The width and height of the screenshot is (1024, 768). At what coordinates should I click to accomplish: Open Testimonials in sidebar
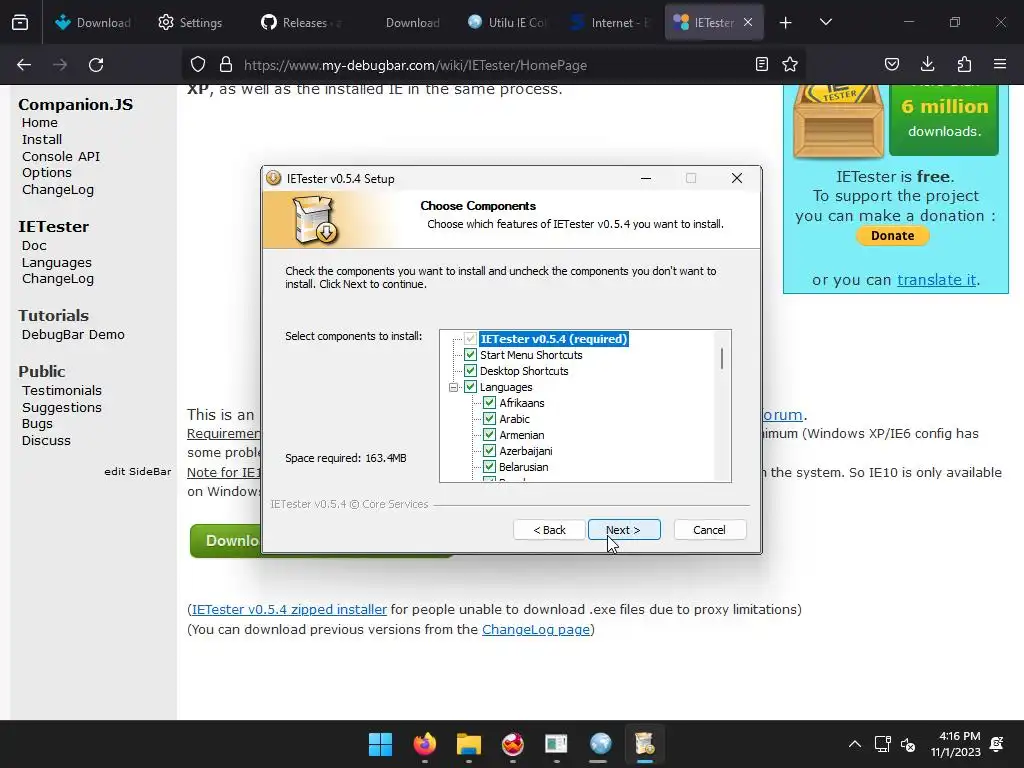coord(62,391)
